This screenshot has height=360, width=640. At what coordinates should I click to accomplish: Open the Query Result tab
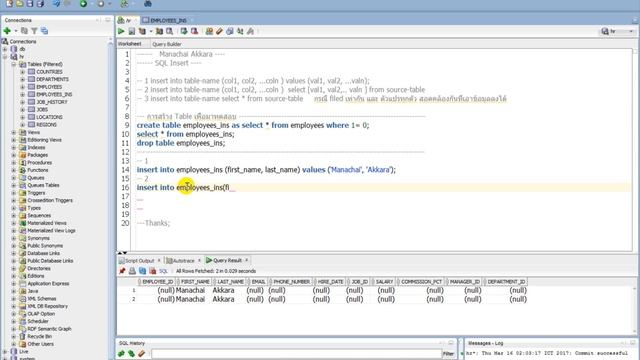[x=227, y=260]
